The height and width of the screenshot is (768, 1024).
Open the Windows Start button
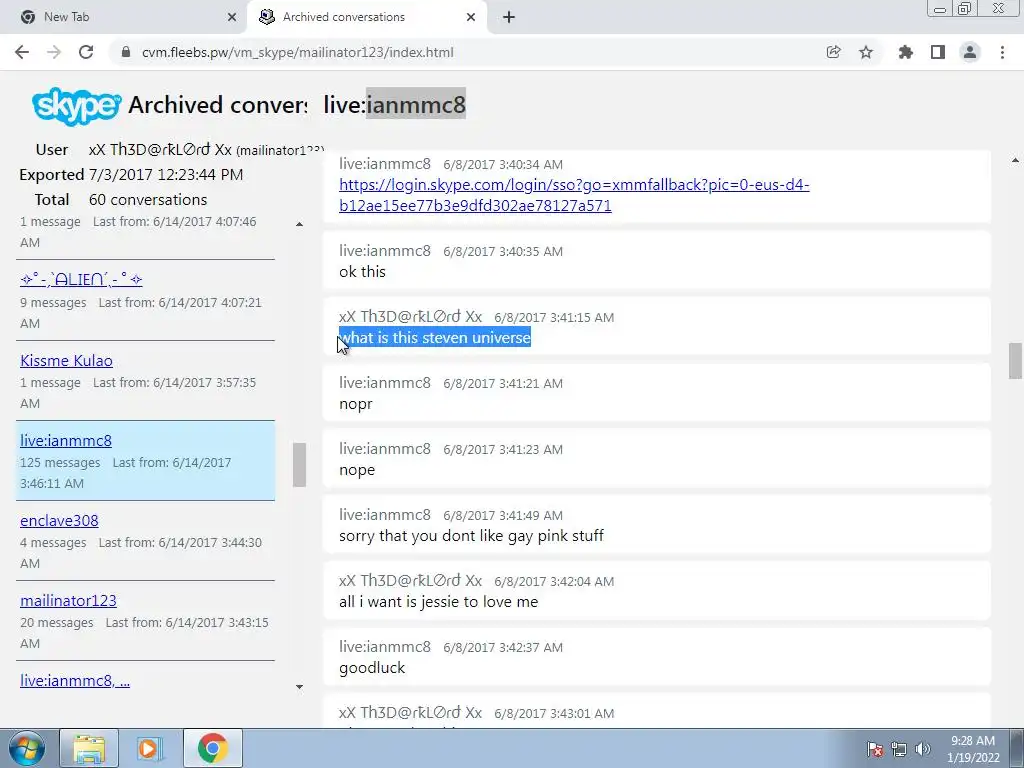click(26, 748)
